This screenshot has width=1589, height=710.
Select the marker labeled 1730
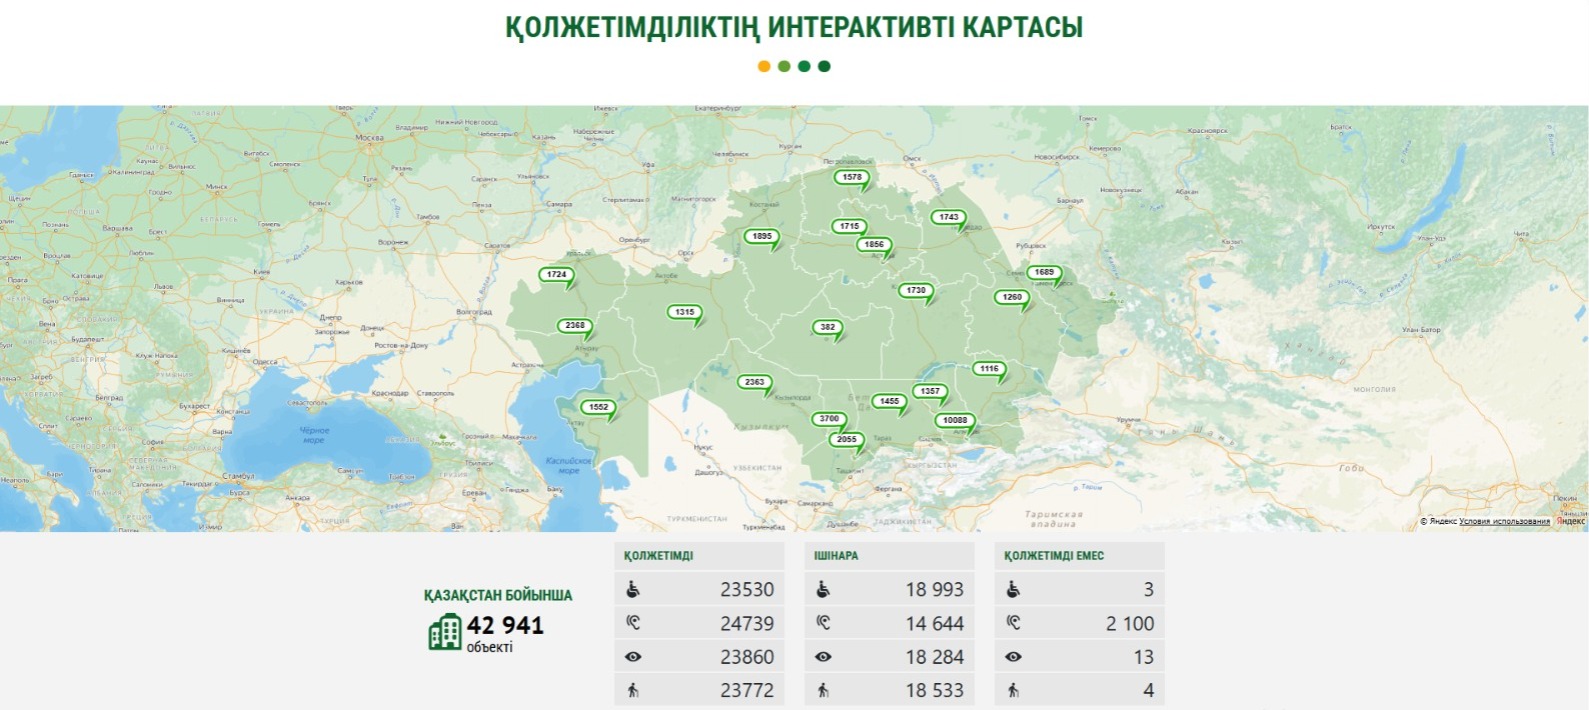[916, 291]
